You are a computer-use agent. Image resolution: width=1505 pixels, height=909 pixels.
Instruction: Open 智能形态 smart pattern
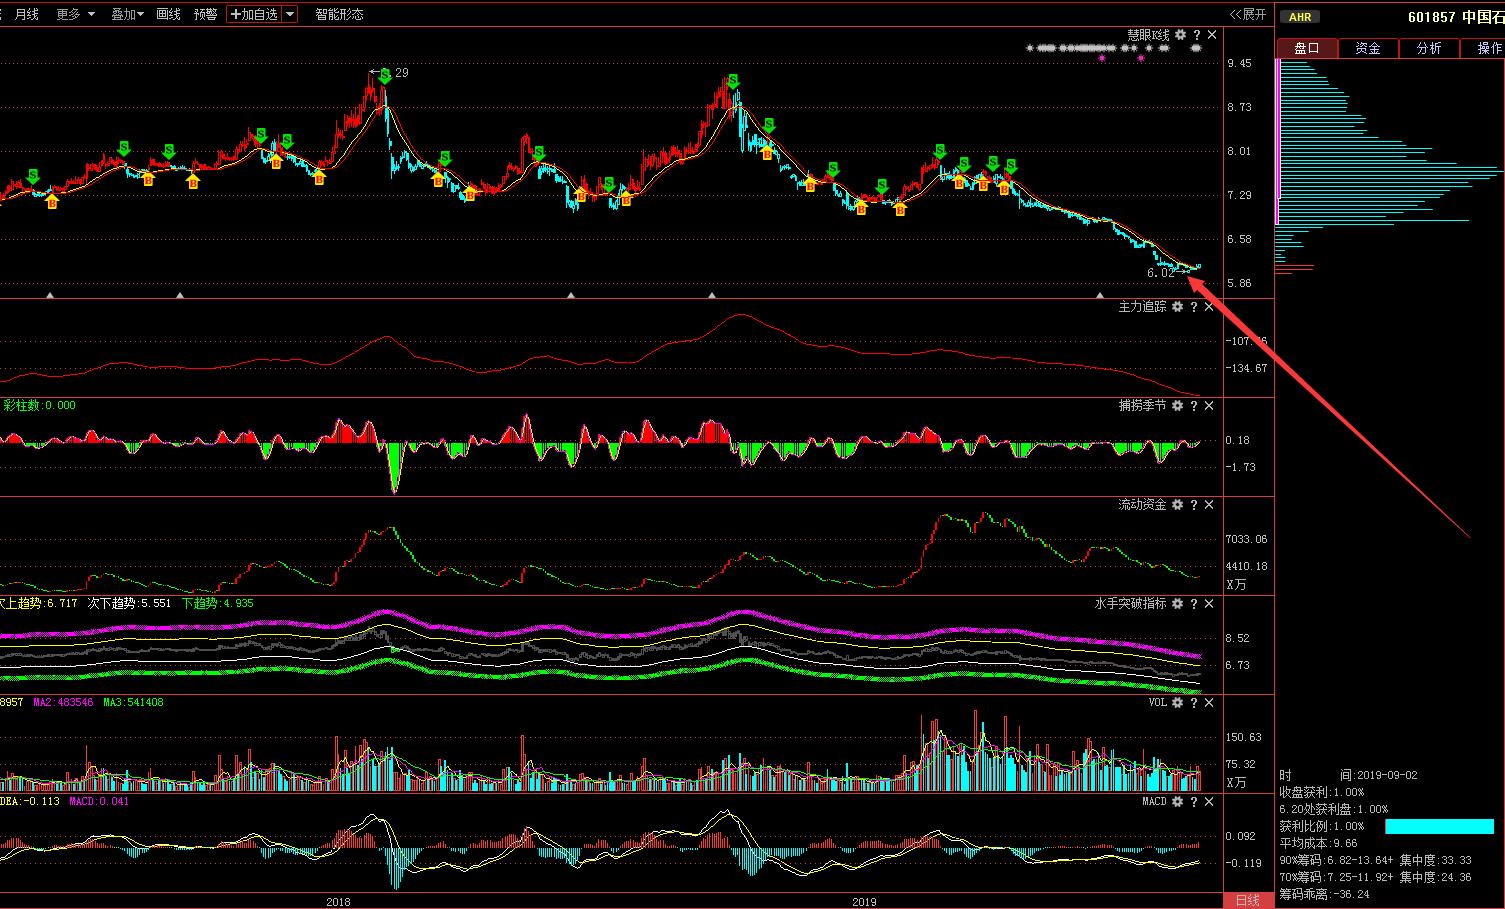click(x=339, y=14)
